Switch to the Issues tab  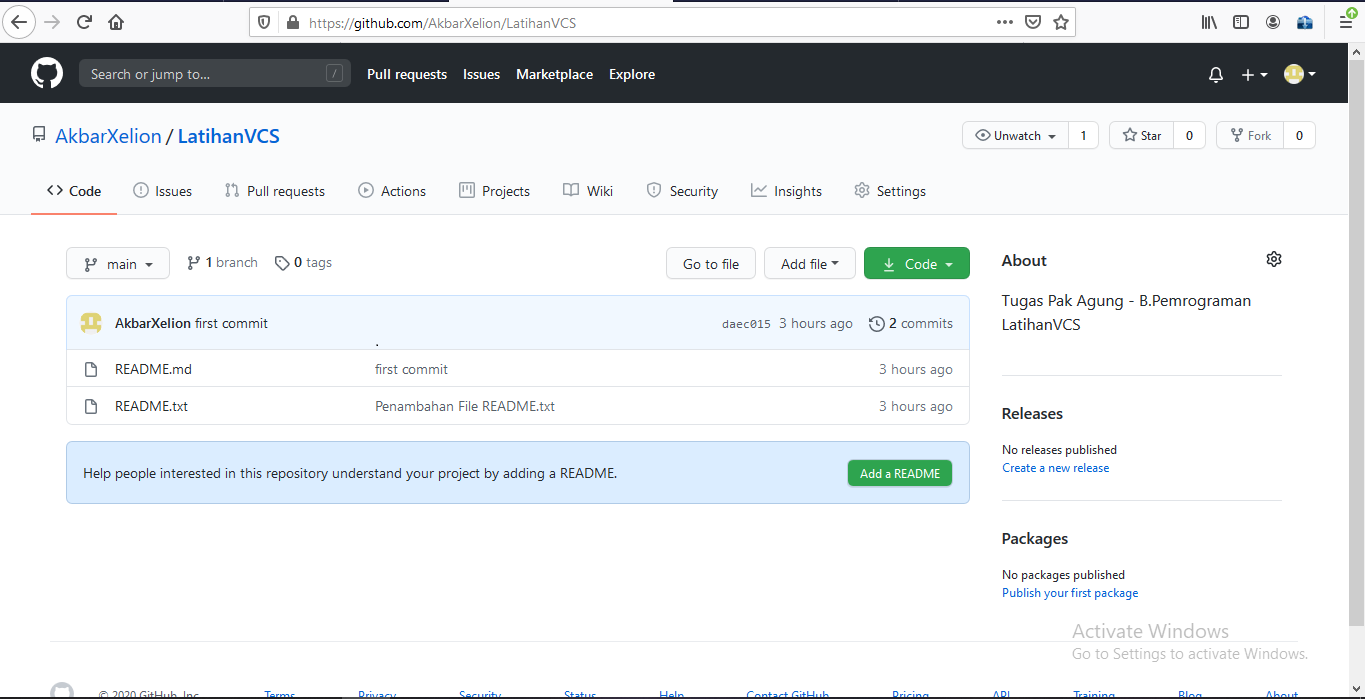pyautogui.click(x=162, y=191)
